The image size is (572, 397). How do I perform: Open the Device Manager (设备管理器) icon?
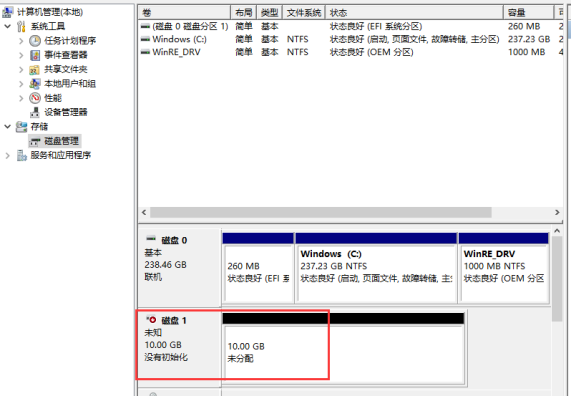click(x=35, y=112)
